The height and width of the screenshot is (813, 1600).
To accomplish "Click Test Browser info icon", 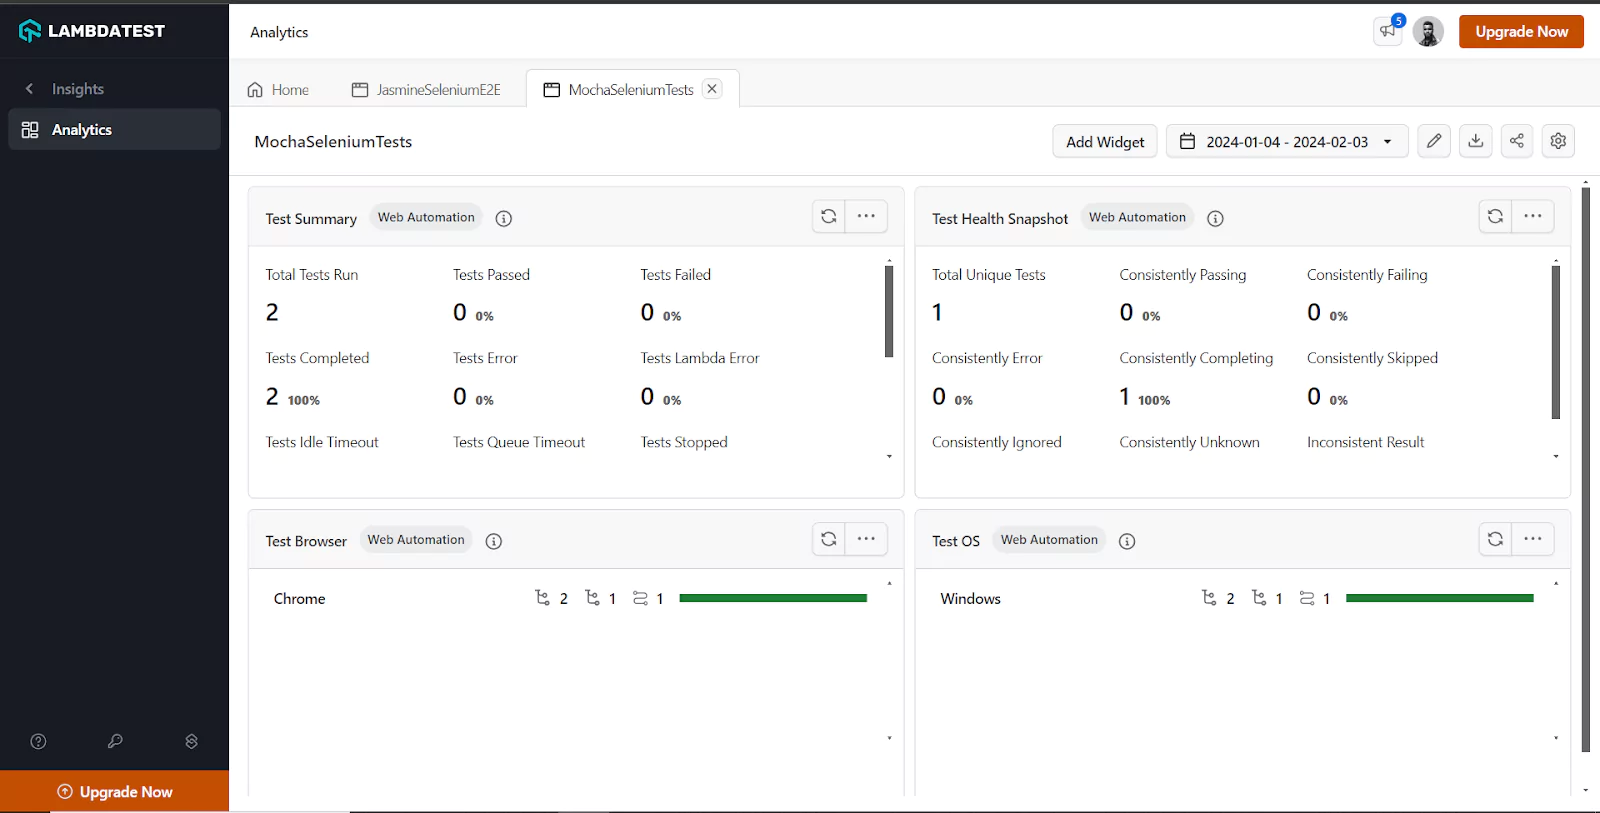I will click(x=494, y=541).
